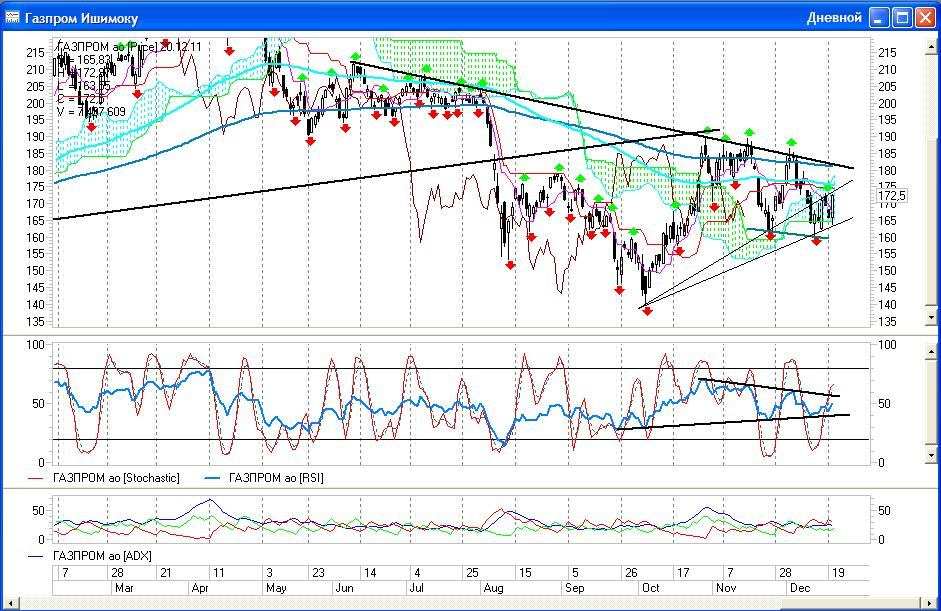The height and width of the screenshot is (611, 941).
Task: Click the price chart's vertical scrollbar up arrow
Action: pos(931,46)
